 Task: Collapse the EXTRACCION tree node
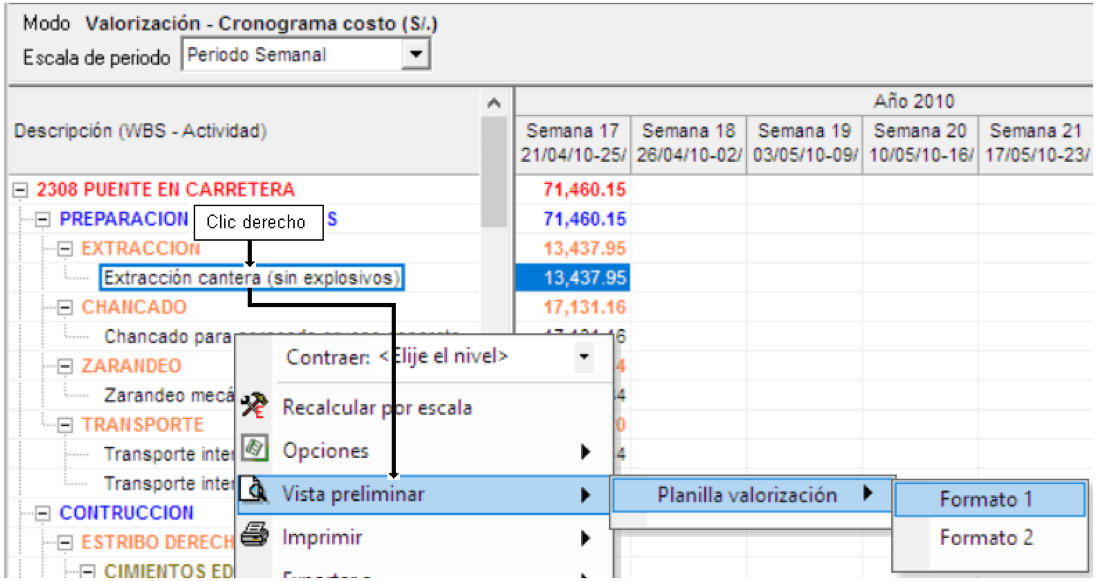(x=65, y=248)
